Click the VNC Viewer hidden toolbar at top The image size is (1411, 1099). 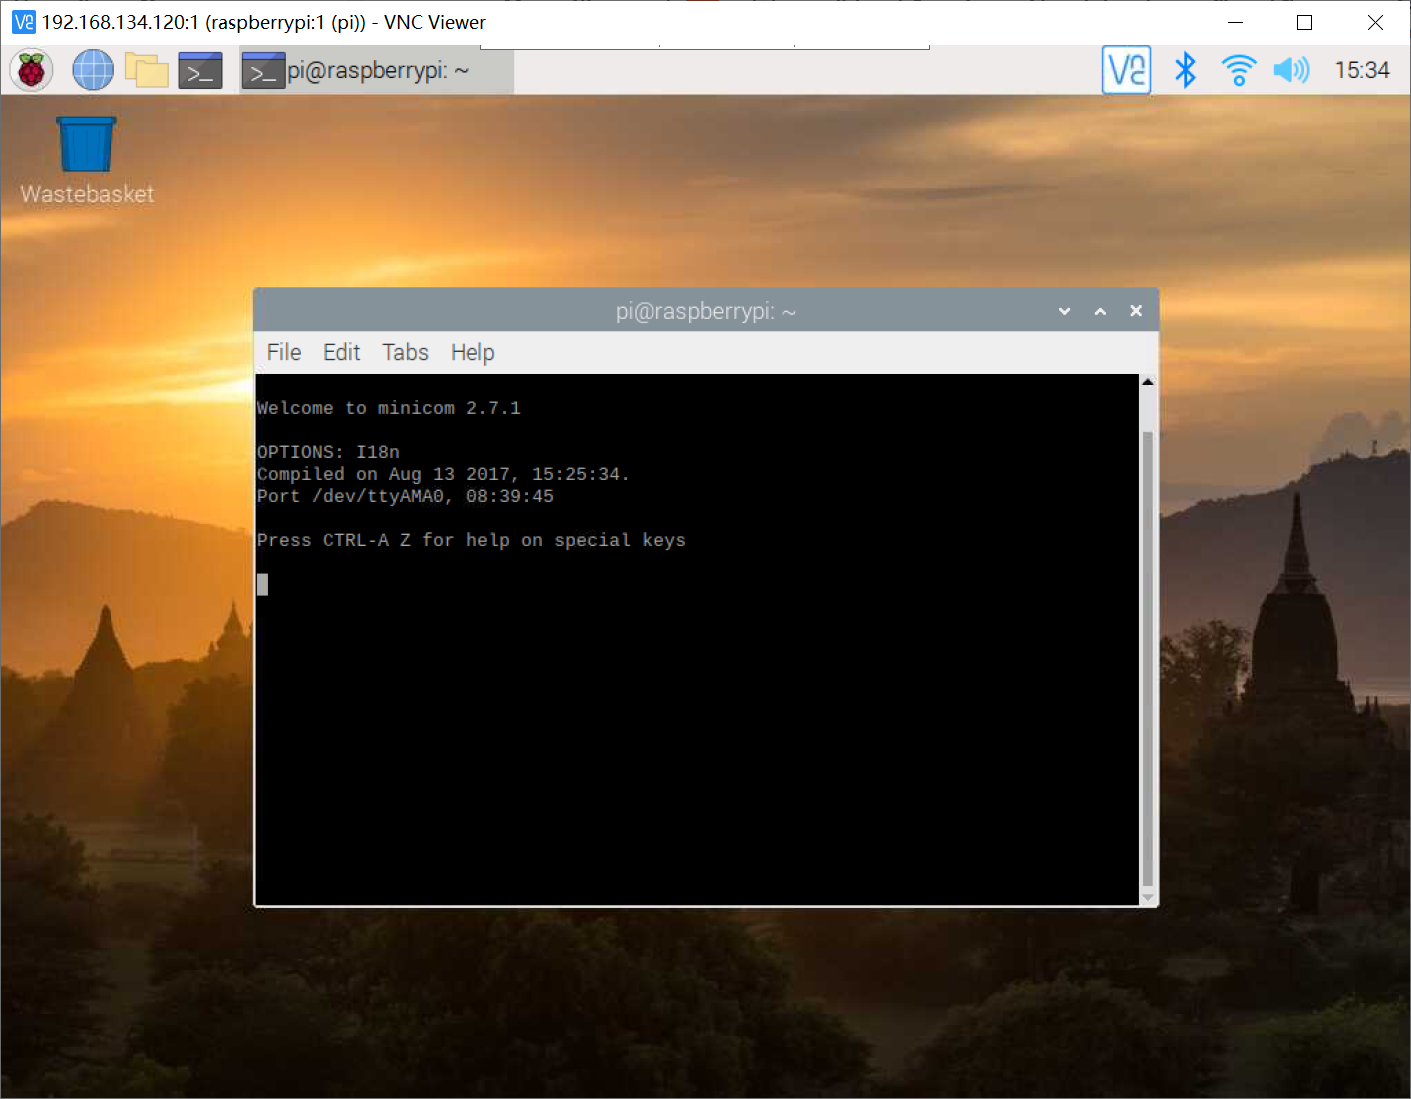click(705, 46)
